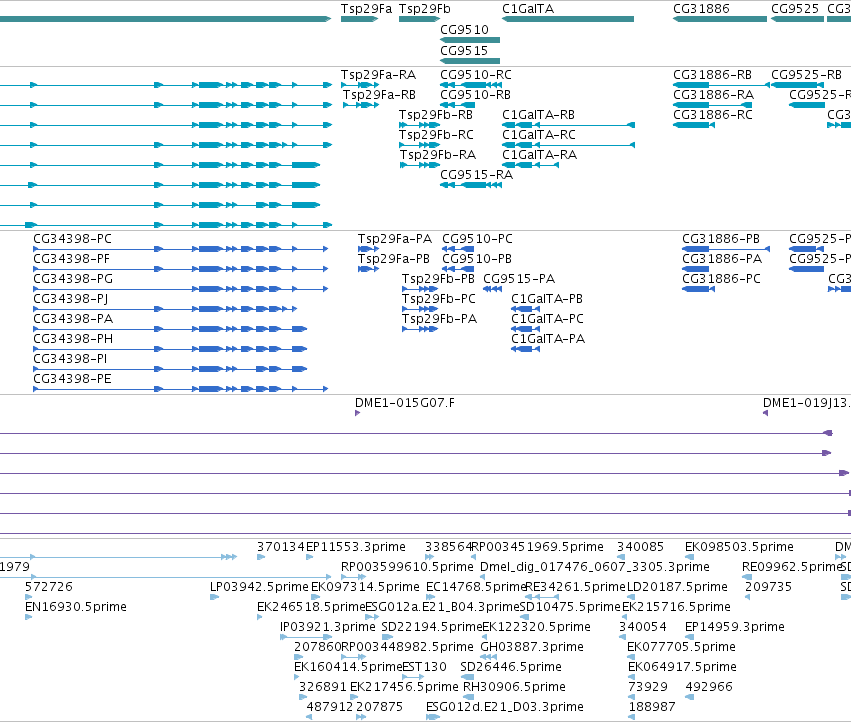Click SD26446.5prime EST label
The width and height of the screenshot is (851, 722).
pos(511,667)
